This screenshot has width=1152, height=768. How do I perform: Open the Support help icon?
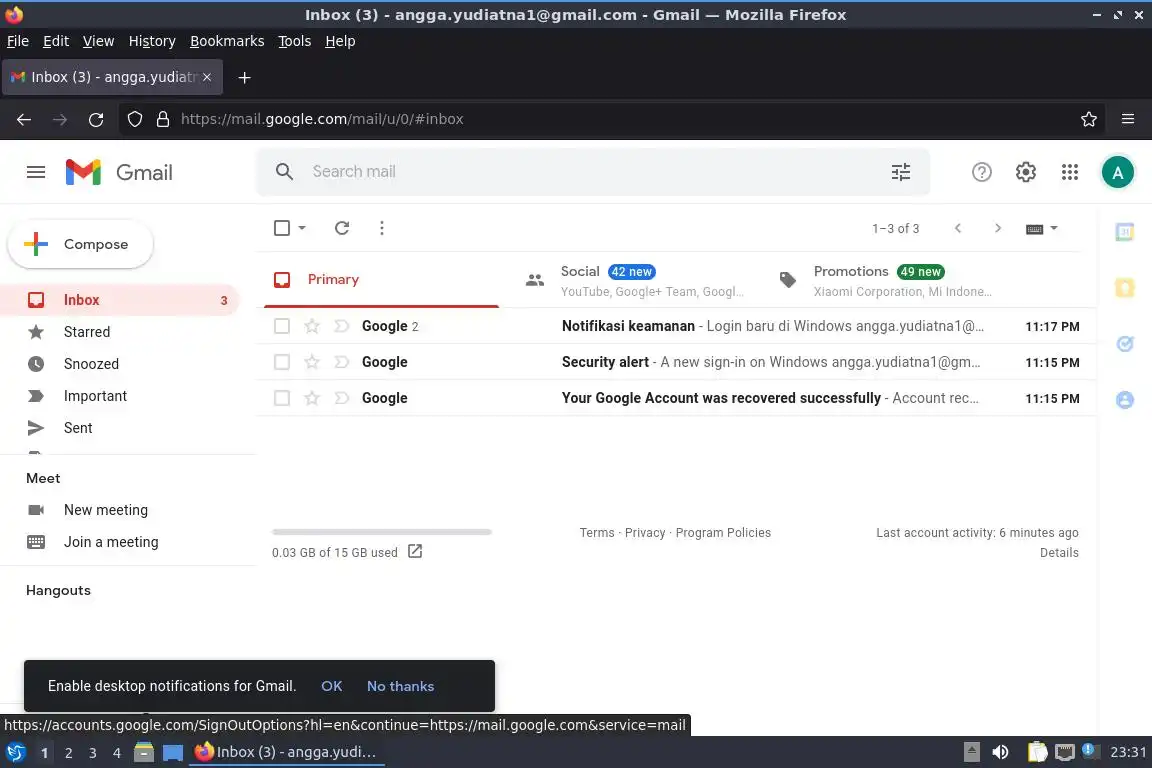(x=982, y=172)
